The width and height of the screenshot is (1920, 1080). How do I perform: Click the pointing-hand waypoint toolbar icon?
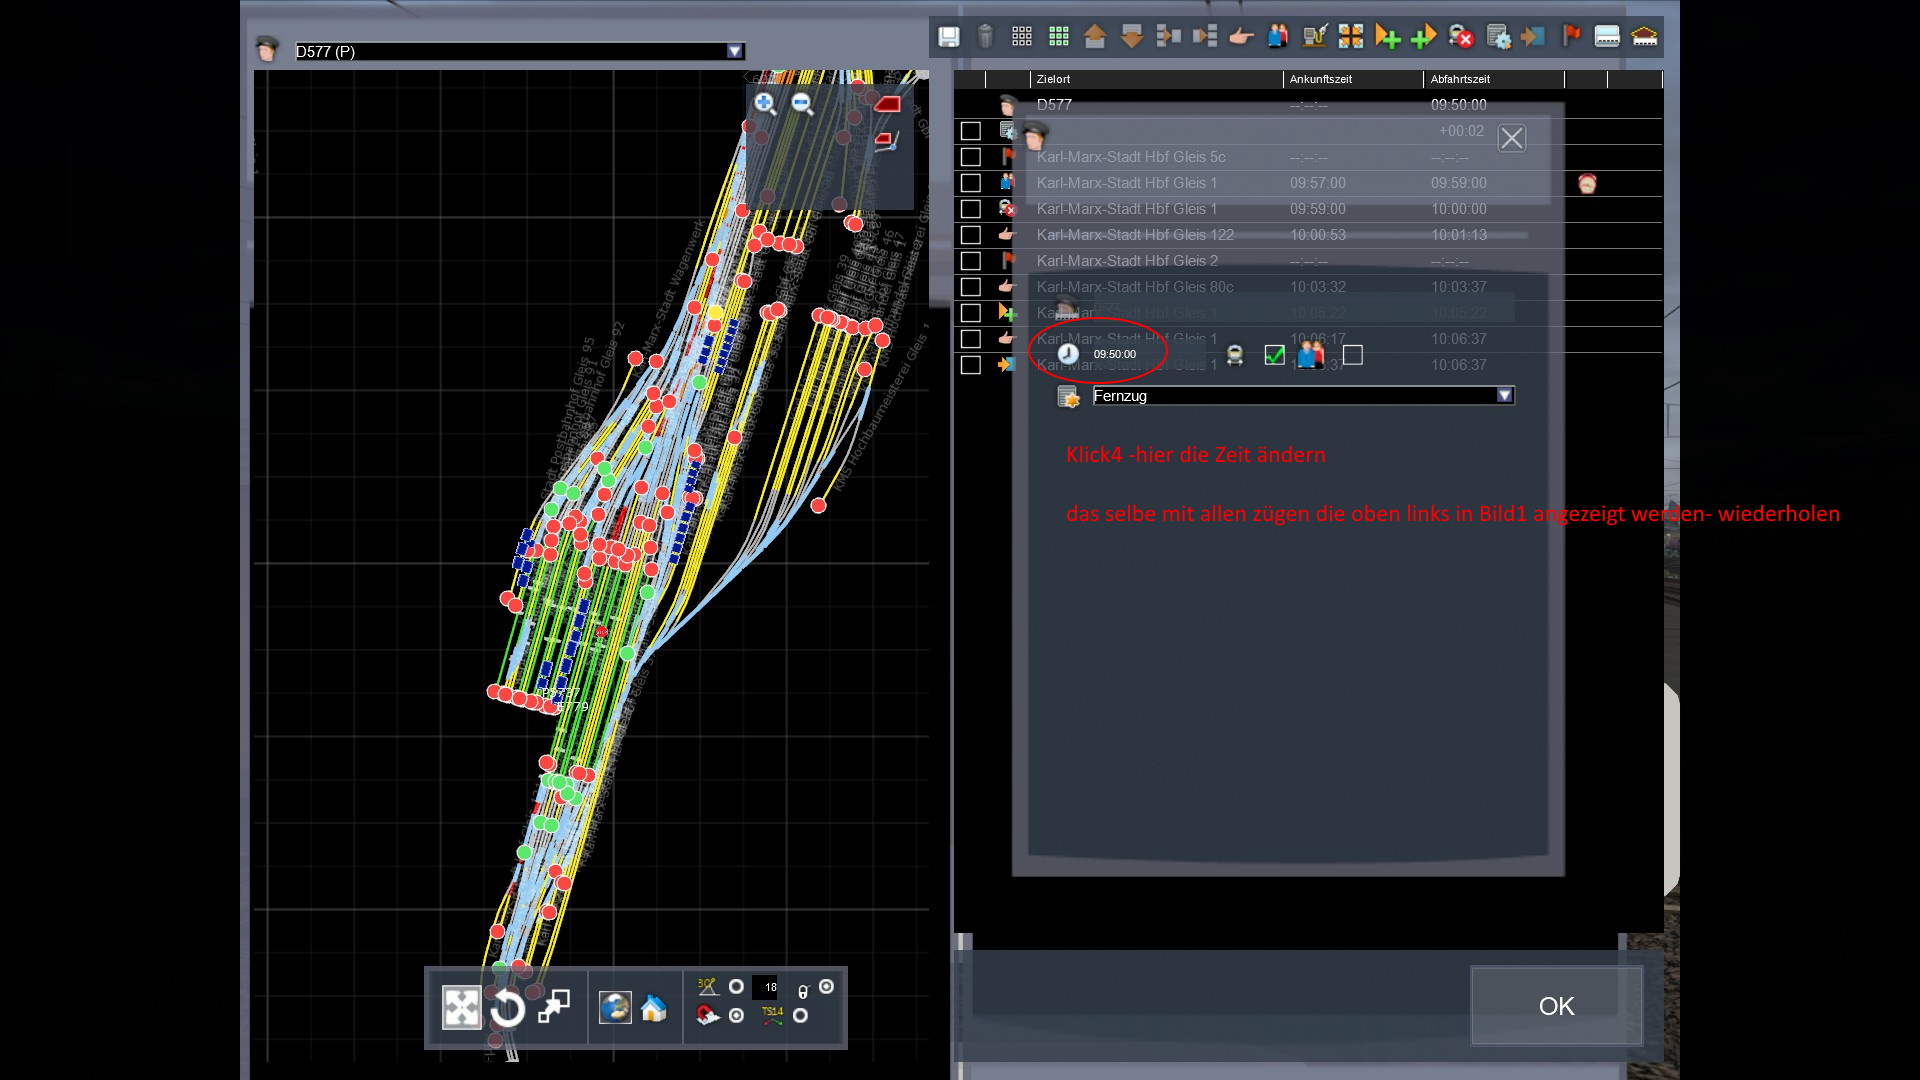click(1241, 37)
